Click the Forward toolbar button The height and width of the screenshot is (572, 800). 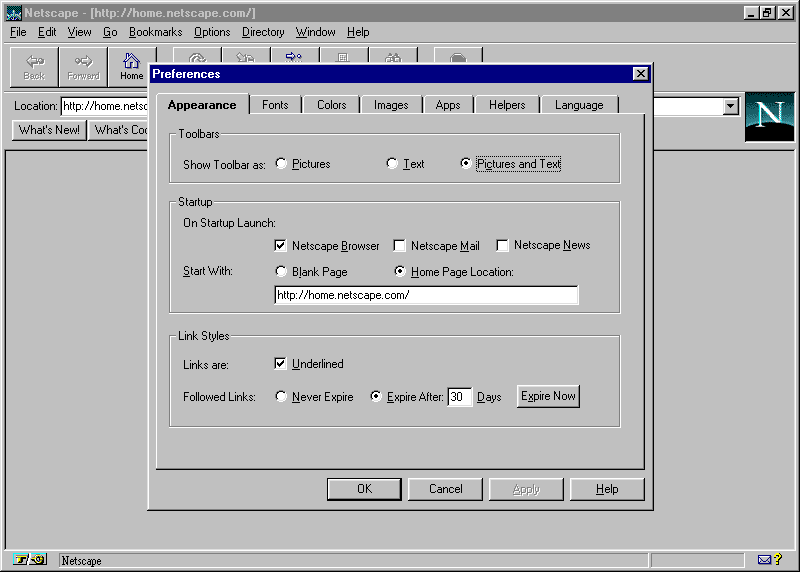pyautogui.click(x=83, y=67)
